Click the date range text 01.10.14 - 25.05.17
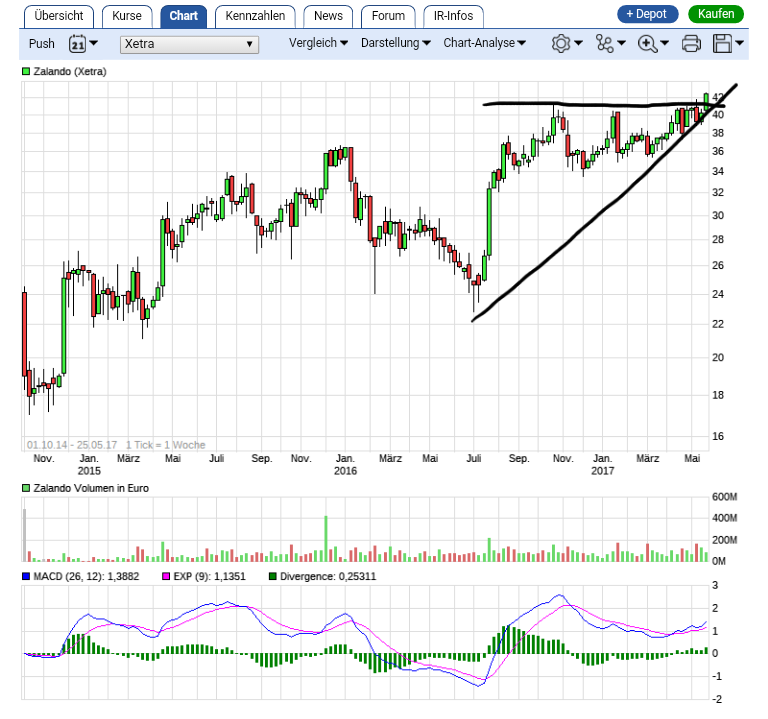This screenshot has height=719, width=768. tap(72, 445)
